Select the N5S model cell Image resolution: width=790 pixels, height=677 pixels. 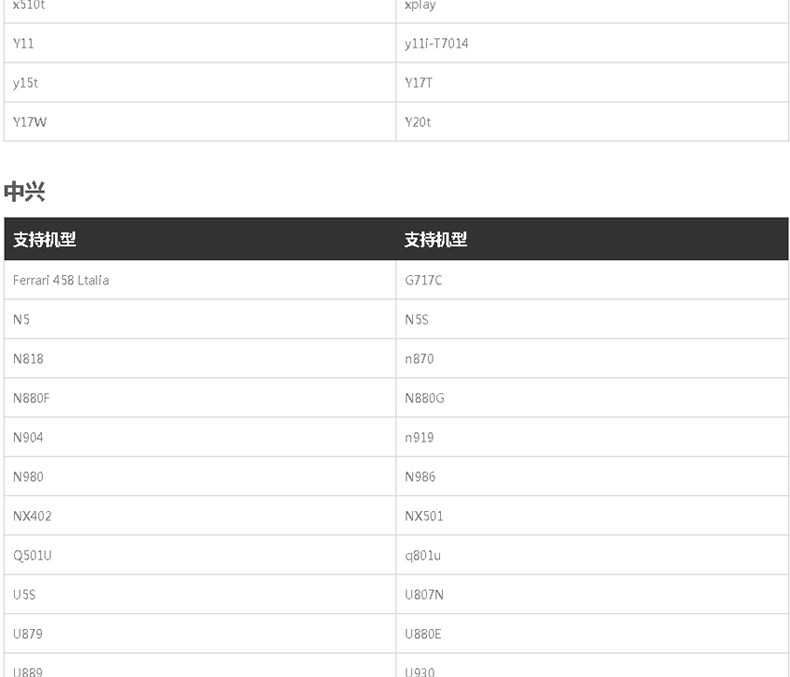[417, 319]
